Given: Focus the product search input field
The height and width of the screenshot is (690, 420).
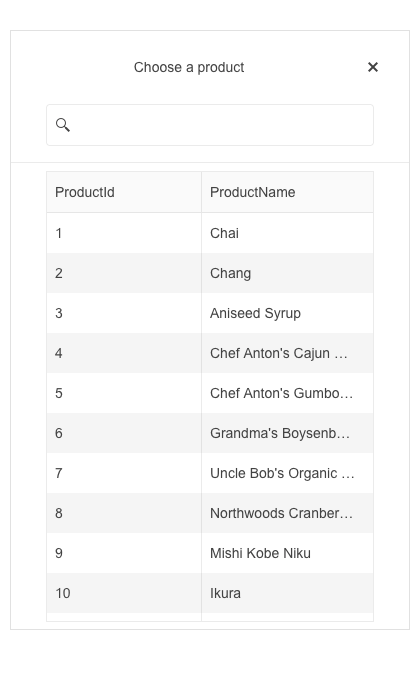Looking at the screenshot, I should 210,125.
